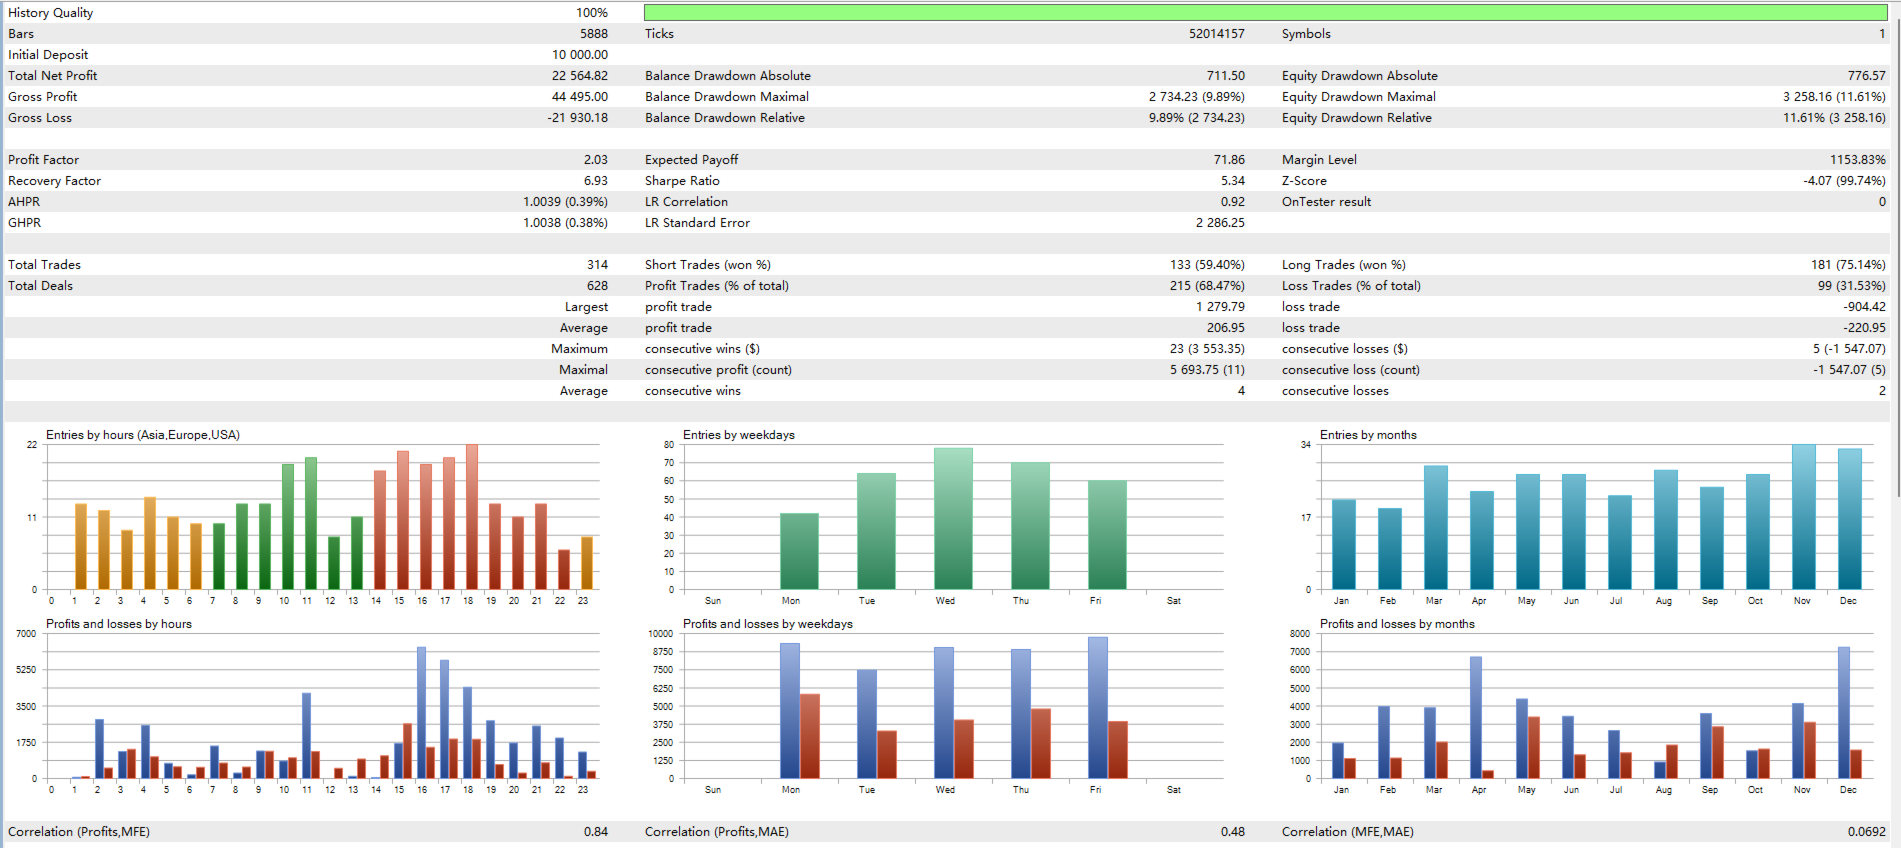Viewport: 1901px width, 848px height.
Task: Click the Wed bar in Entries by weekdays
Action: click(953, 518)
